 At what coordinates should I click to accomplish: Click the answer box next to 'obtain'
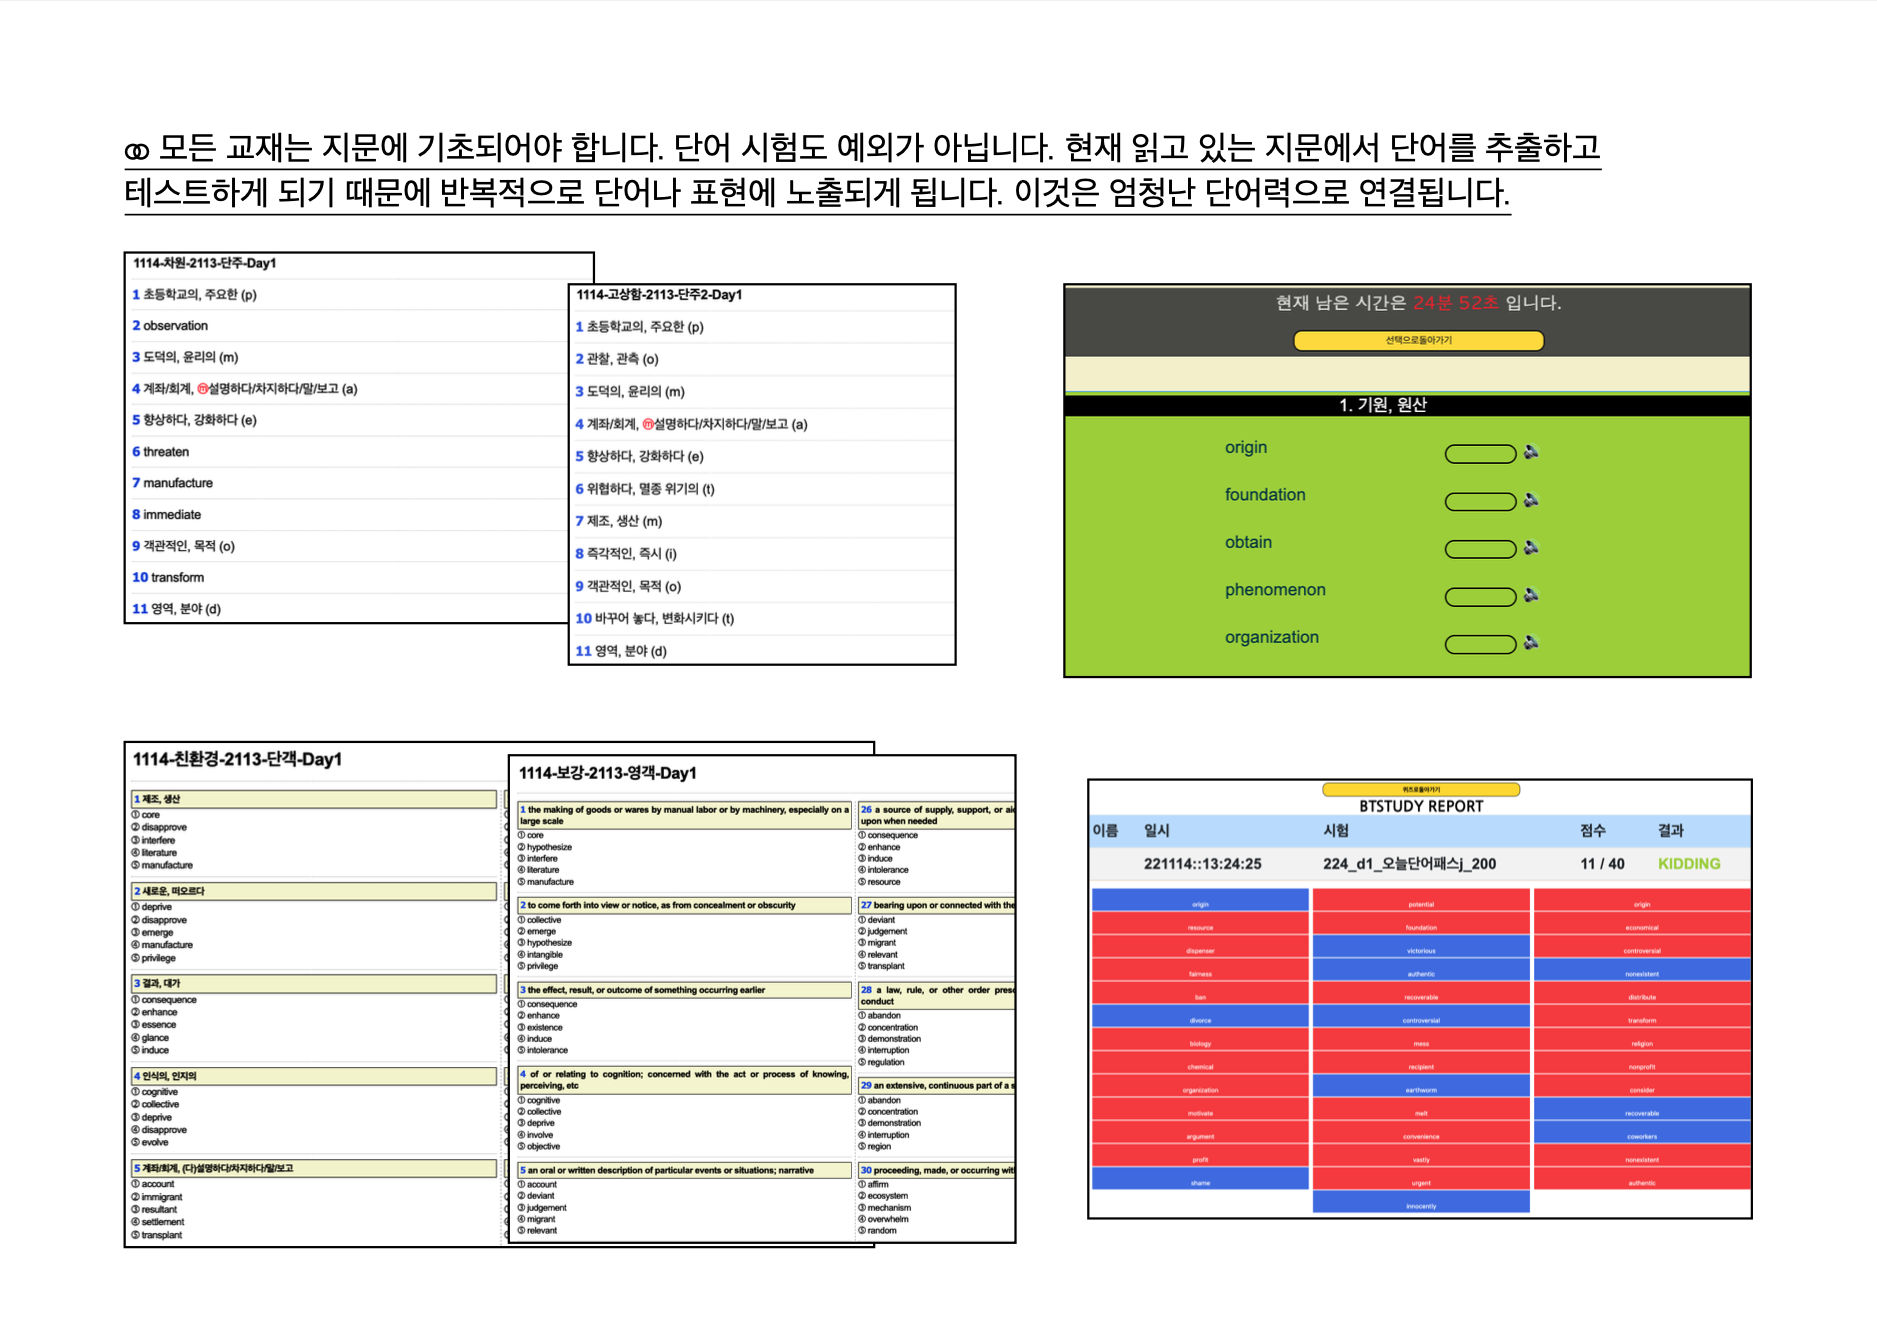pos(1480,549)
